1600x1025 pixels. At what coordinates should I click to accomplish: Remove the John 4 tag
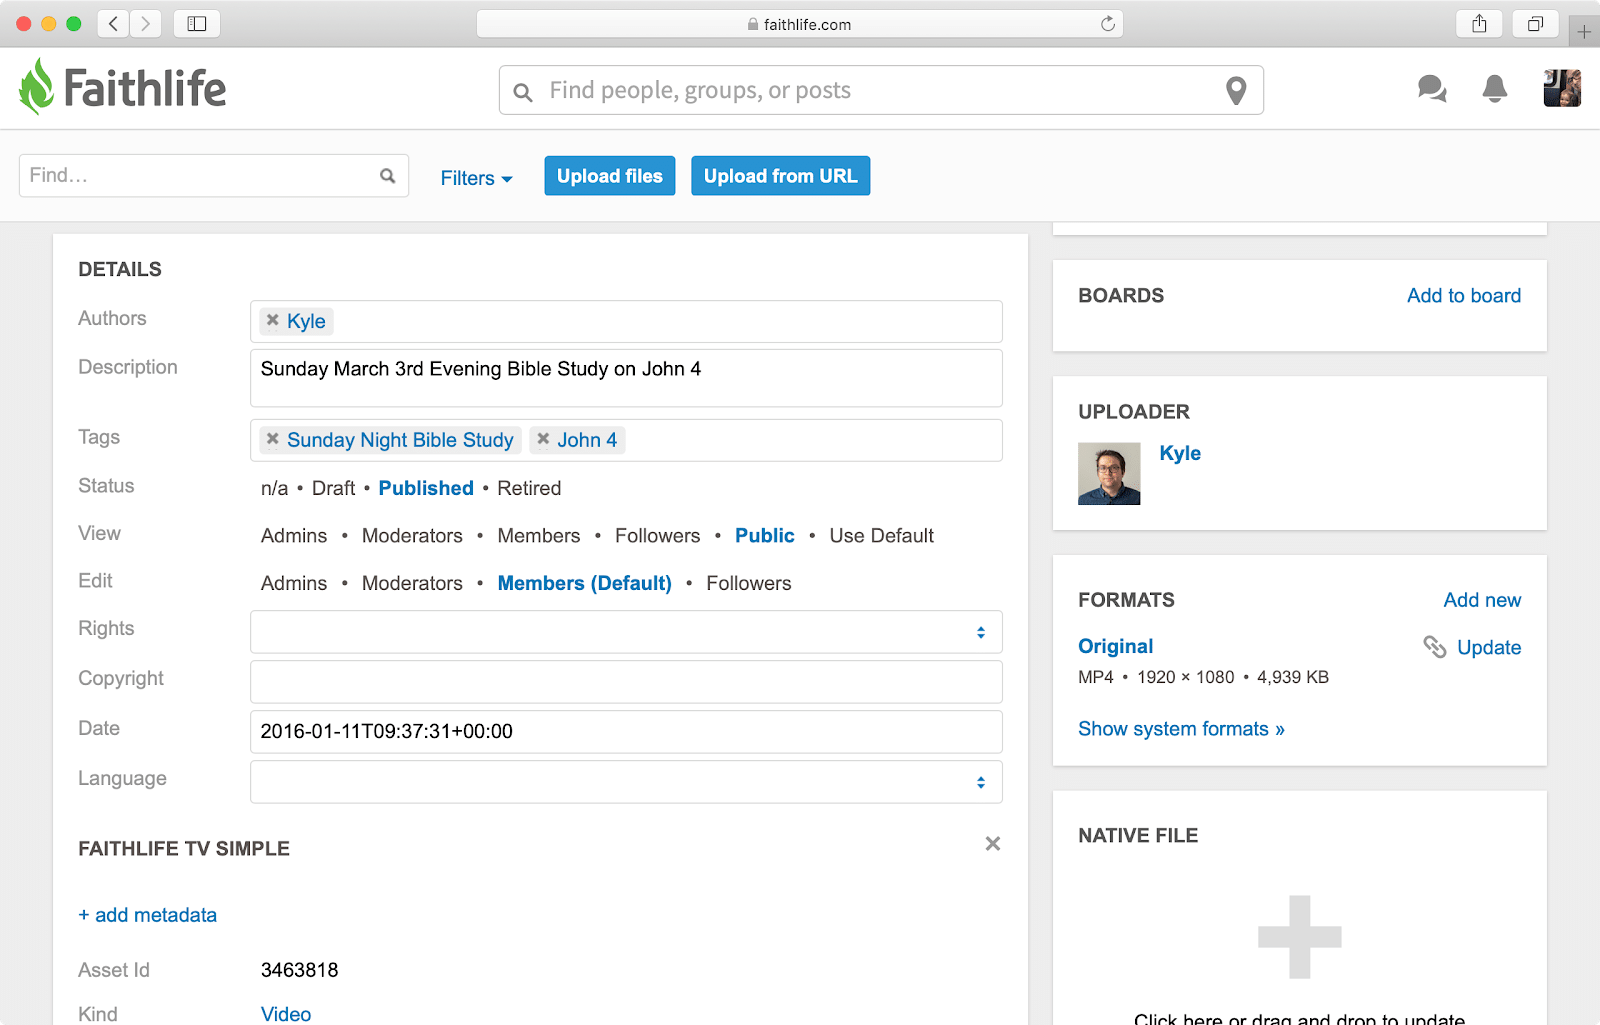coord(543,439)
